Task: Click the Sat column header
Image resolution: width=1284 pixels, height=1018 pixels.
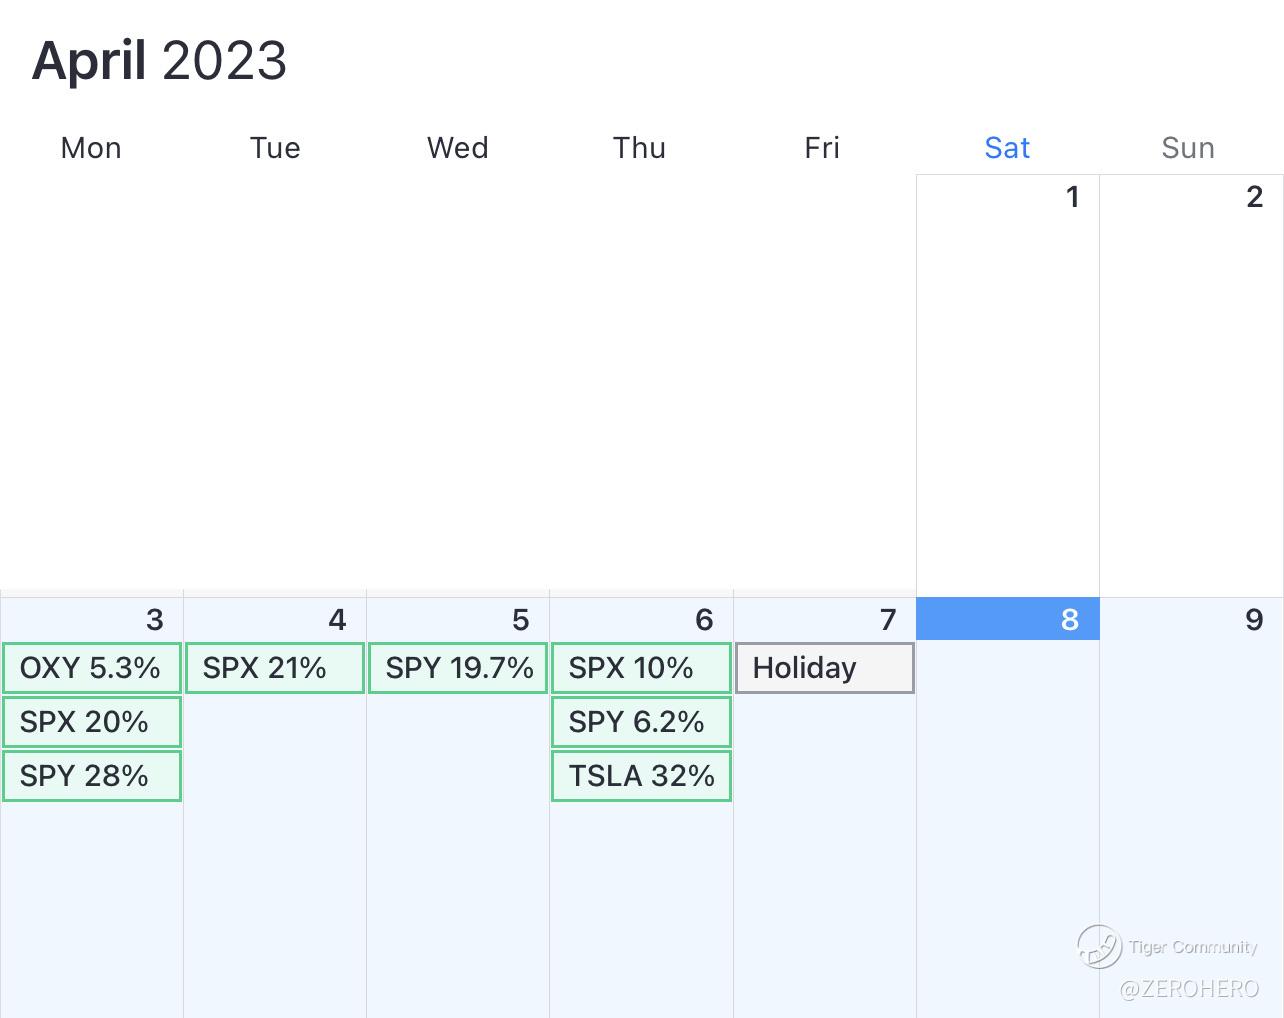Action: coord(1007,148)
